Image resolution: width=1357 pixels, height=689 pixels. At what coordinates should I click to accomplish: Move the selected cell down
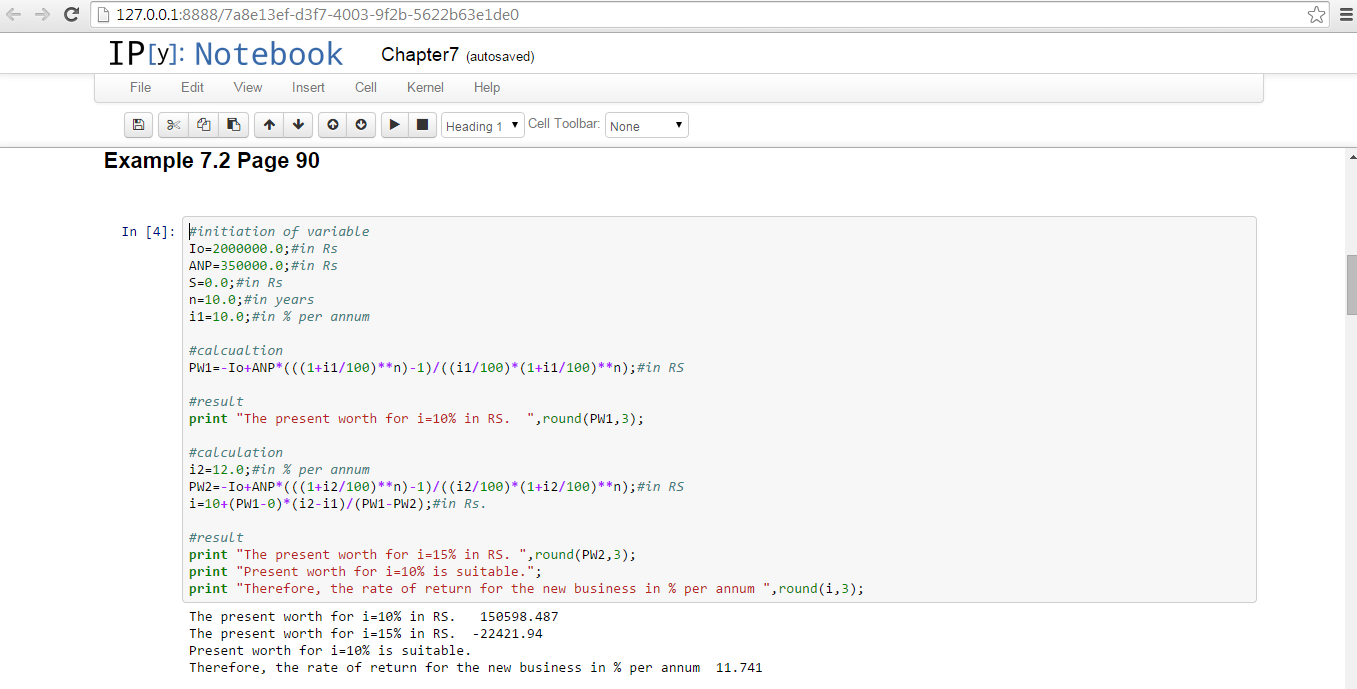(x=297, y=125)
